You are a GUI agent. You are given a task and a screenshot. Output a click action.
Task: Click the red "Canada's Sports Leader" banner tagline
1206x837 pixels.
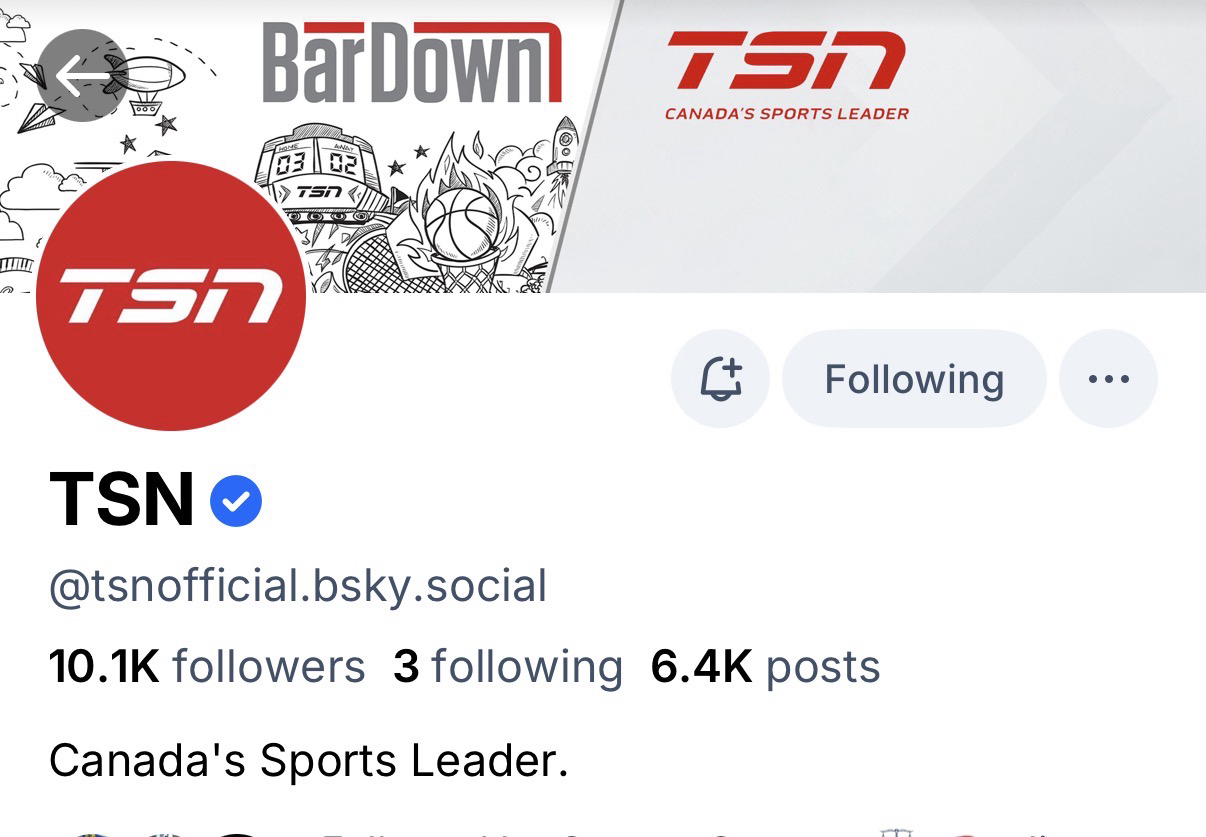coord(787,114)
